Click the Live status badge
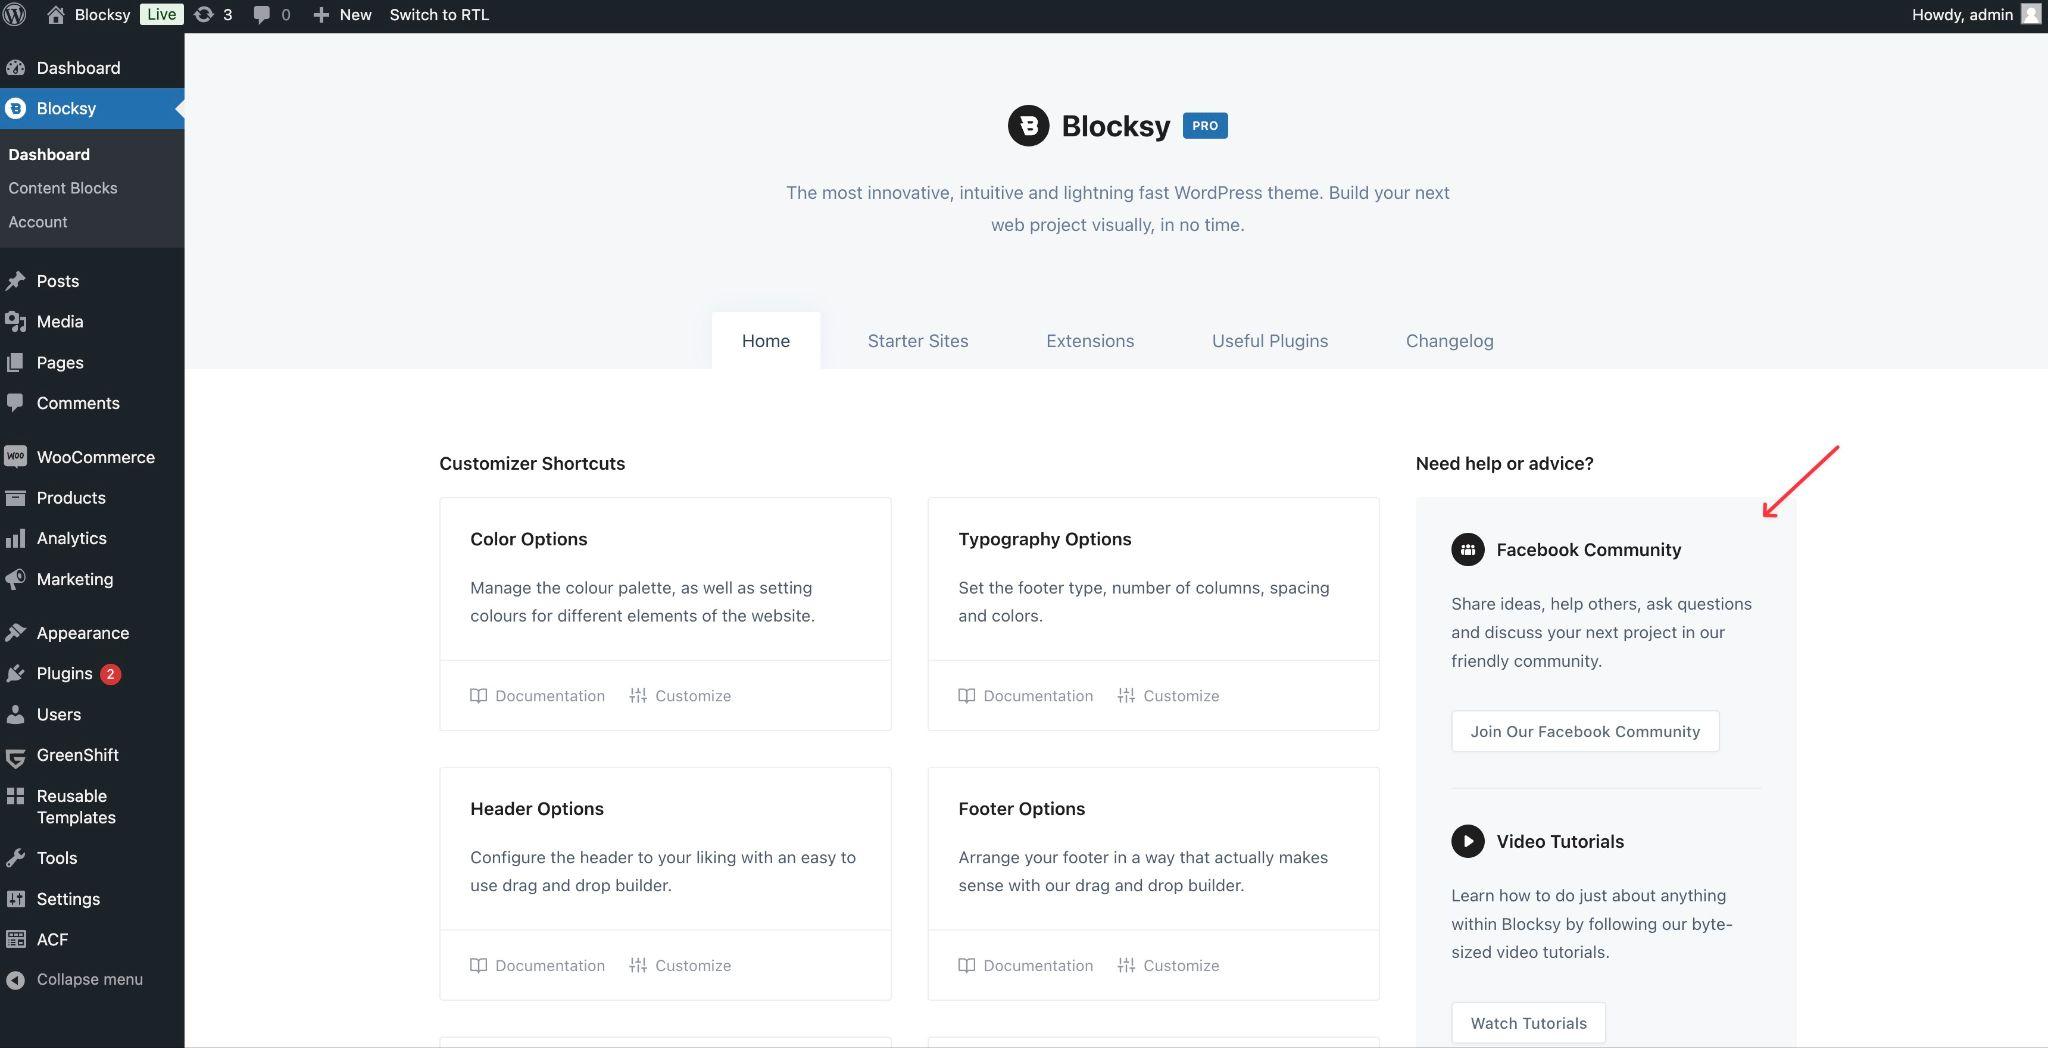This screenshot has width=2048, height=1048. 161,15
